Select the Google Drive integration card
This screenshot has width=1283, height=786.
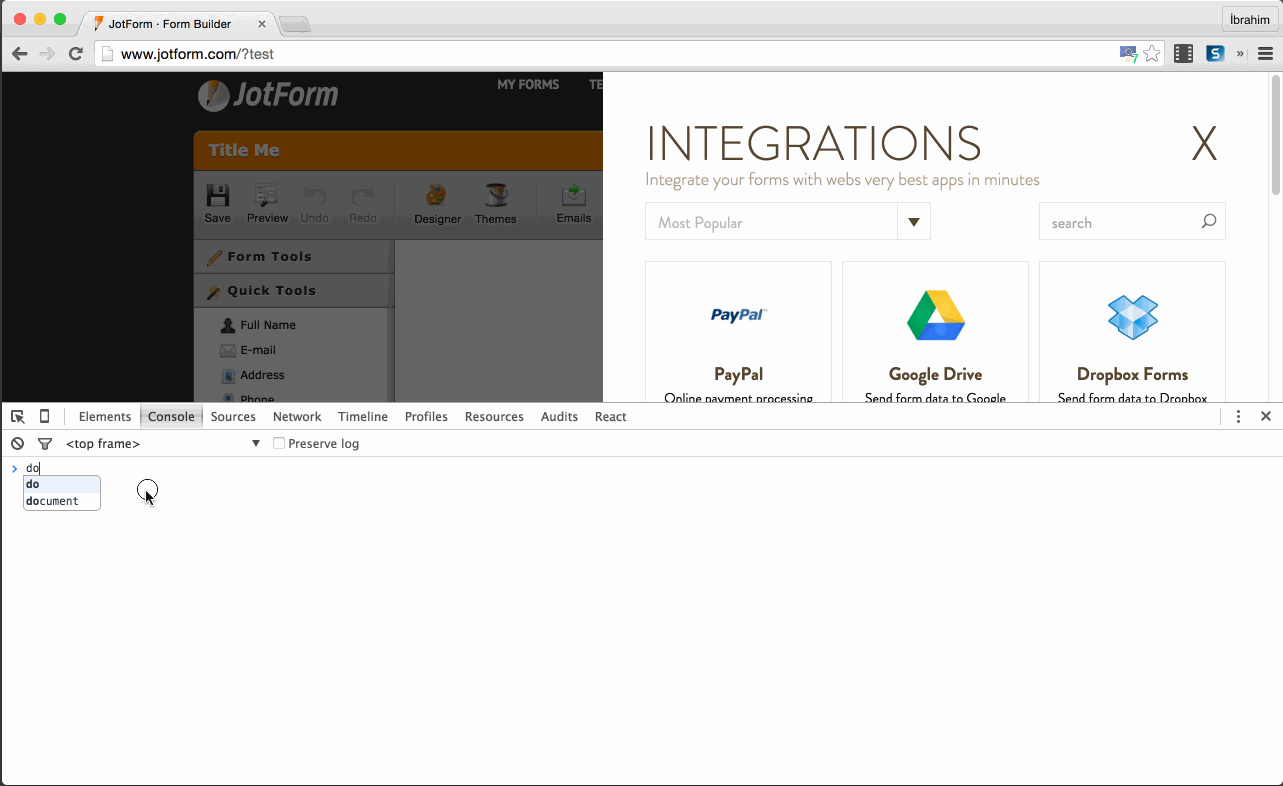click(x=935, y=332)
